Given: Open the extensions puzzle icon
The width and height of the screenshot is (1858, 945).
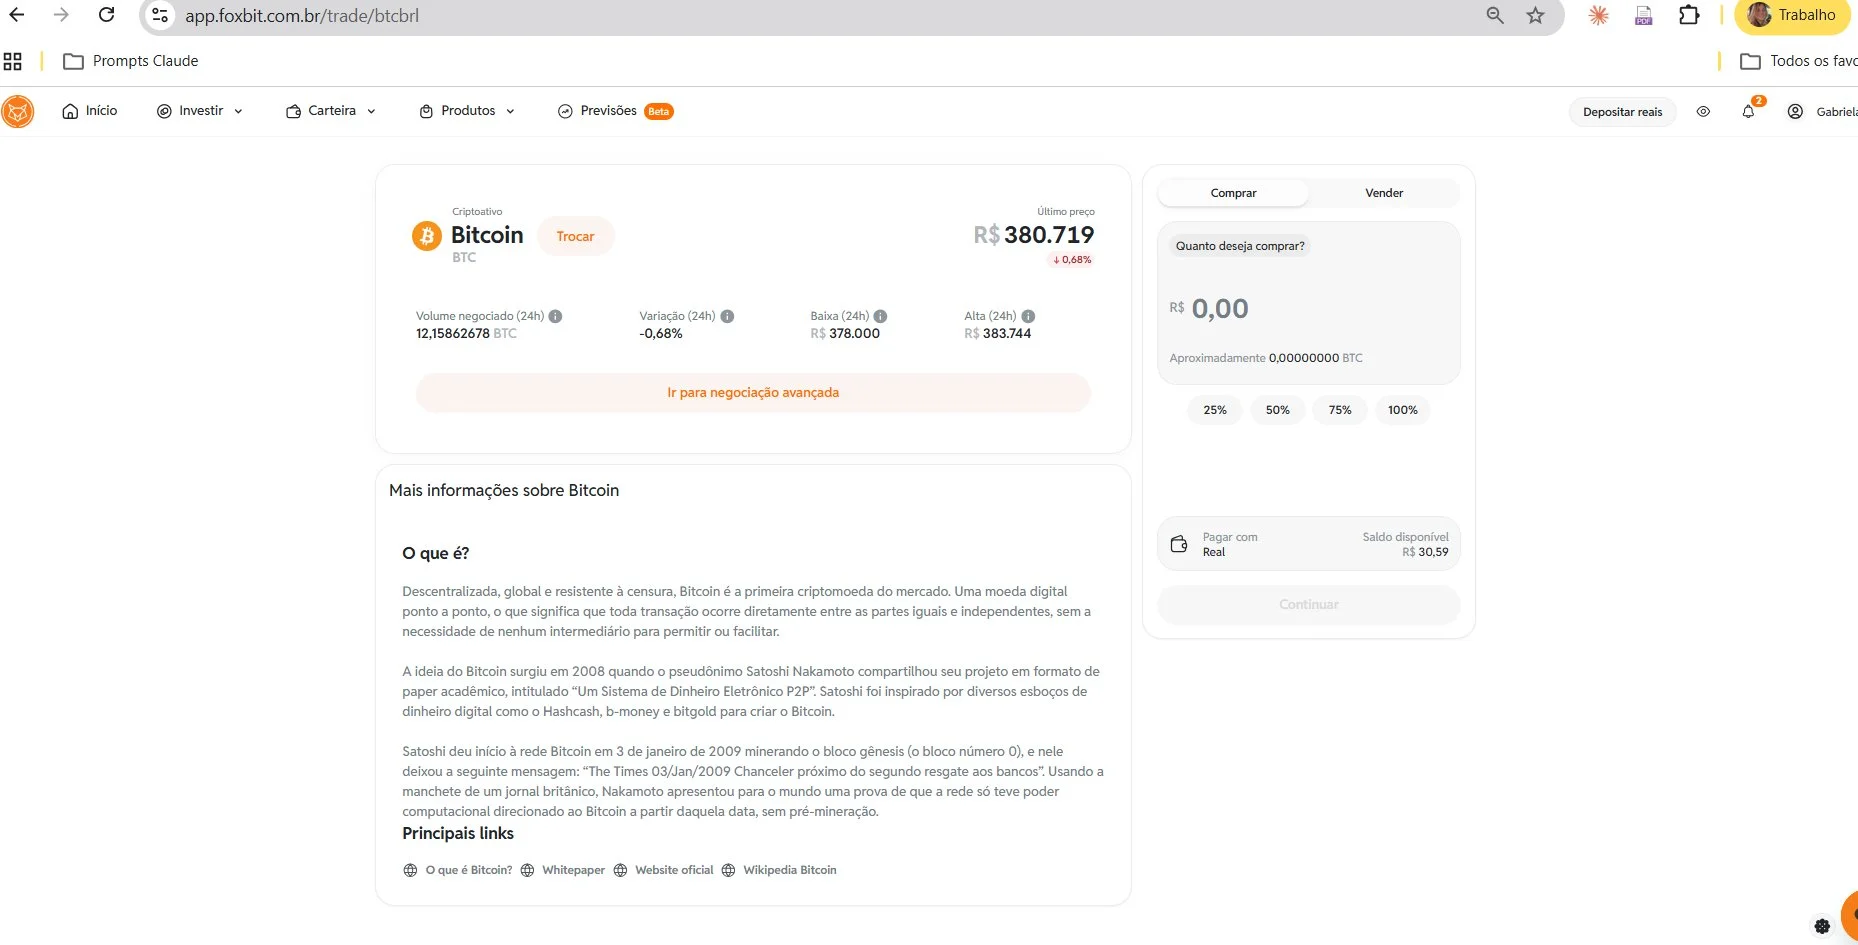Looking at the screenshot, I should pos(1689,15).
